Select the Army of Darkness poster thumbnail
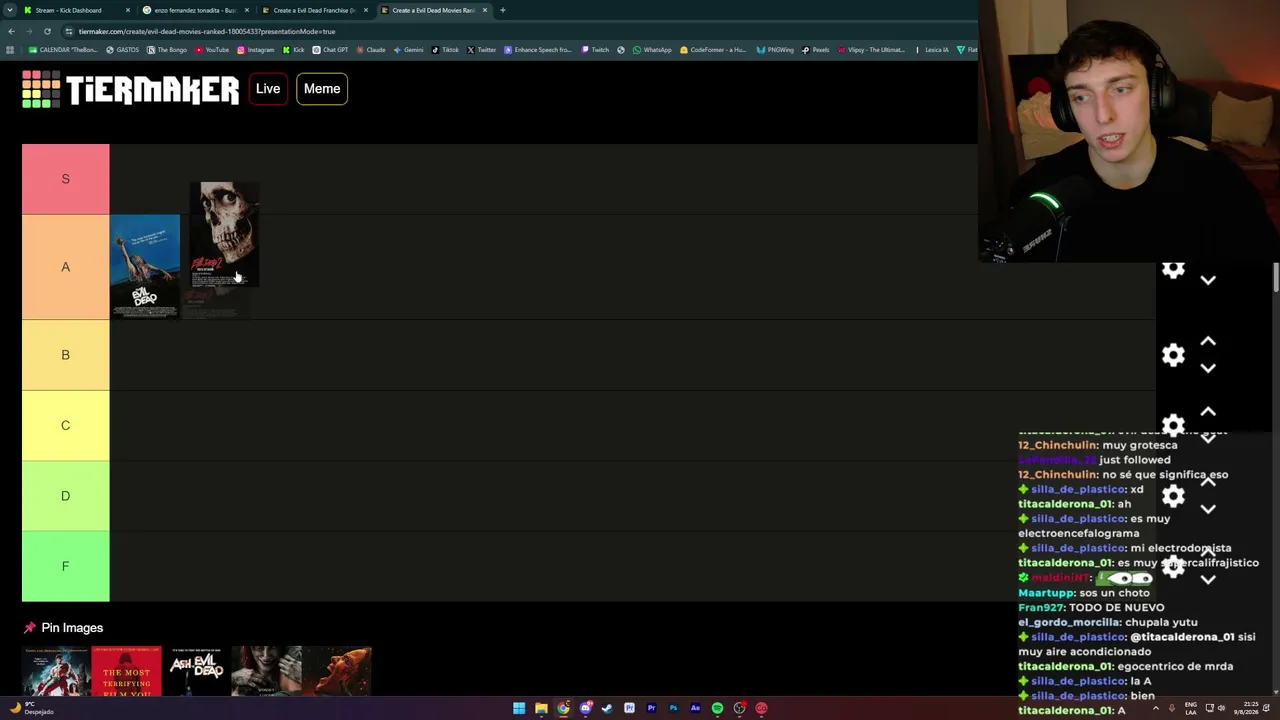The width and height of the screenshot is (1280, 720). click(x=57, y=670)
